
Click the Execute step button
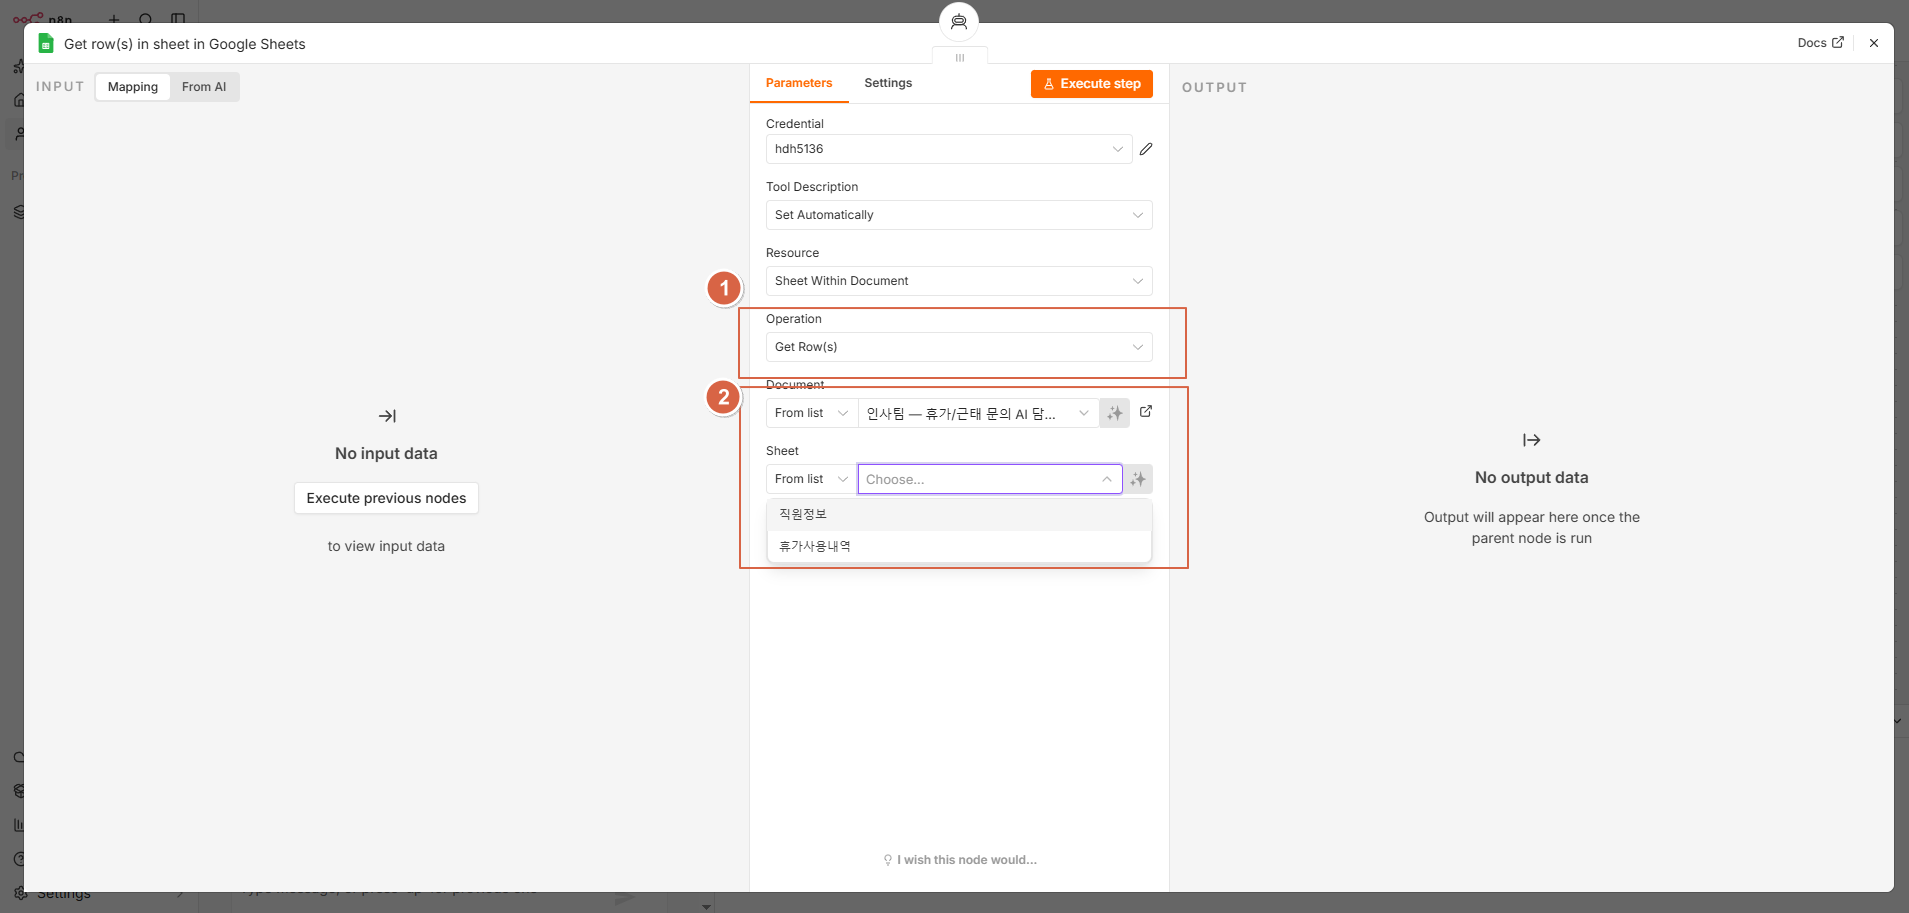(x=1092, y=84)
